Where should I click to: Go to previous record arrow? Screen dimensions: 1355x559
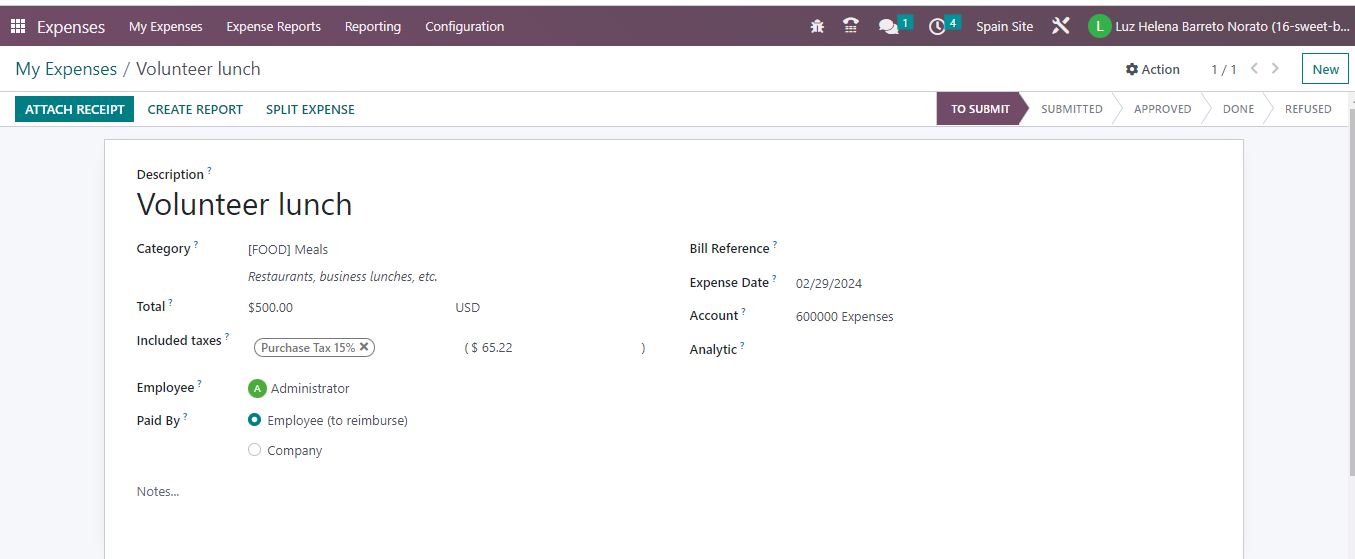point(1255,69)
